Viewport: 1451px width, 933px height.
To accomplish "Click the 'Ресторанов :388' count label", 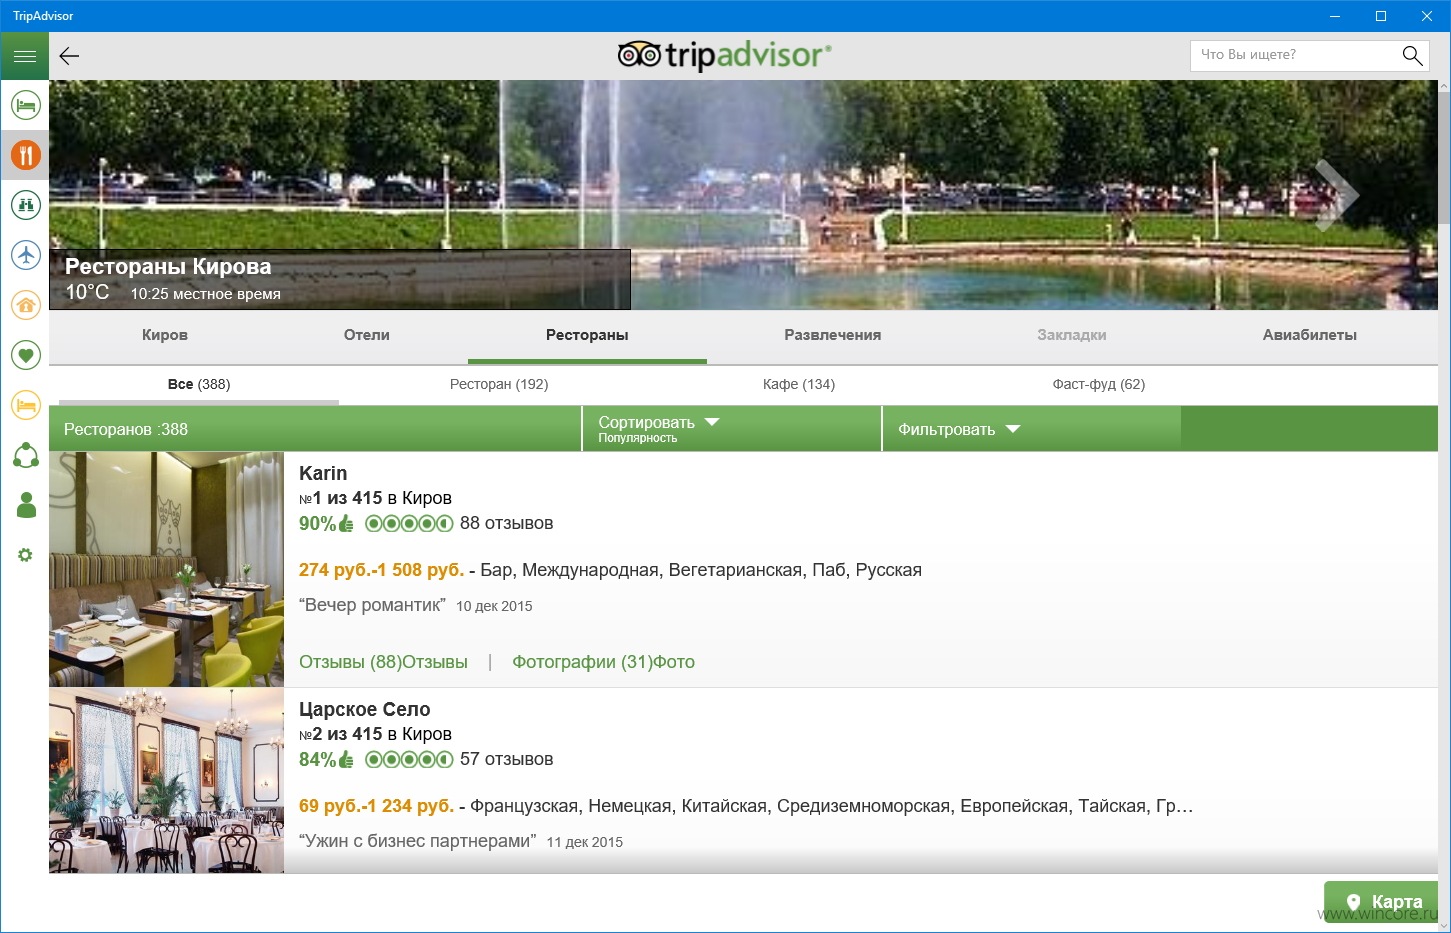I will pos(126,429).
